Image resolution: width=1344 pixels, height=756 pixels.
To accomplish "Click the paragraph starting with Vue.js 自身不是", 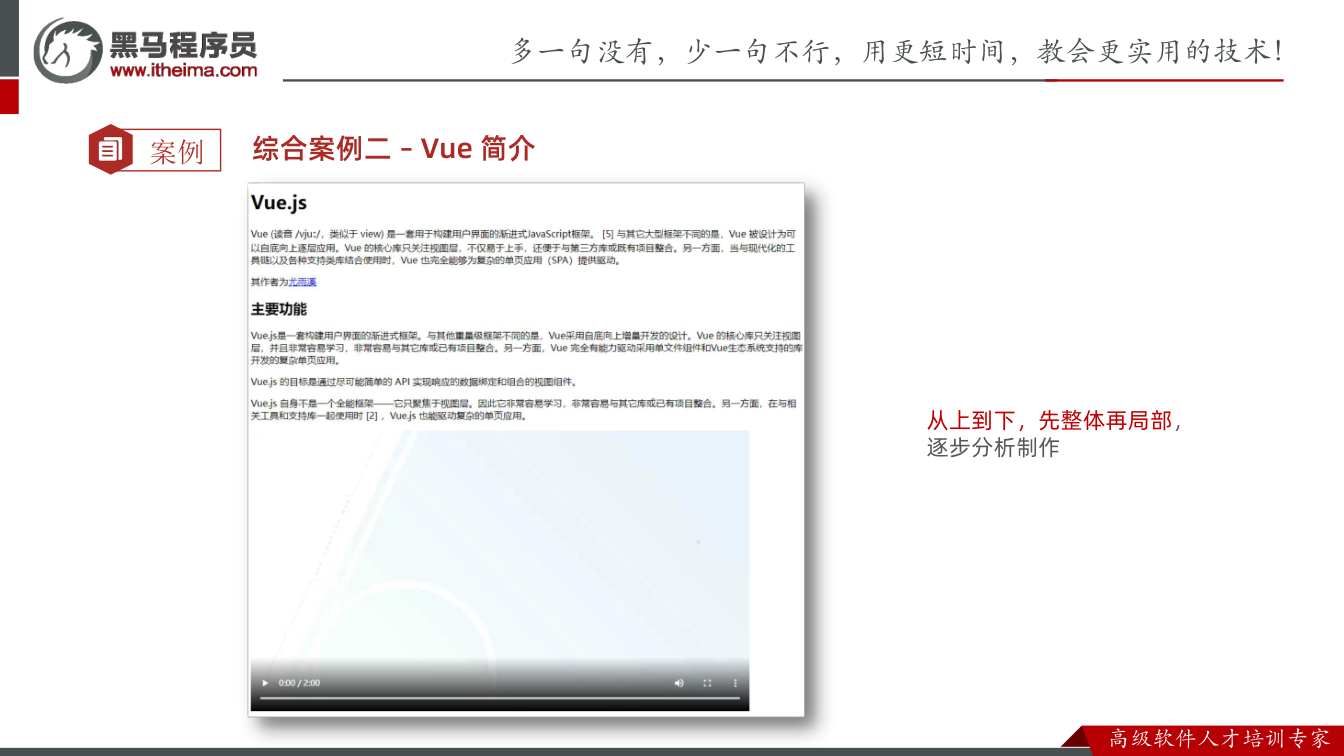I will click(524, 410).
